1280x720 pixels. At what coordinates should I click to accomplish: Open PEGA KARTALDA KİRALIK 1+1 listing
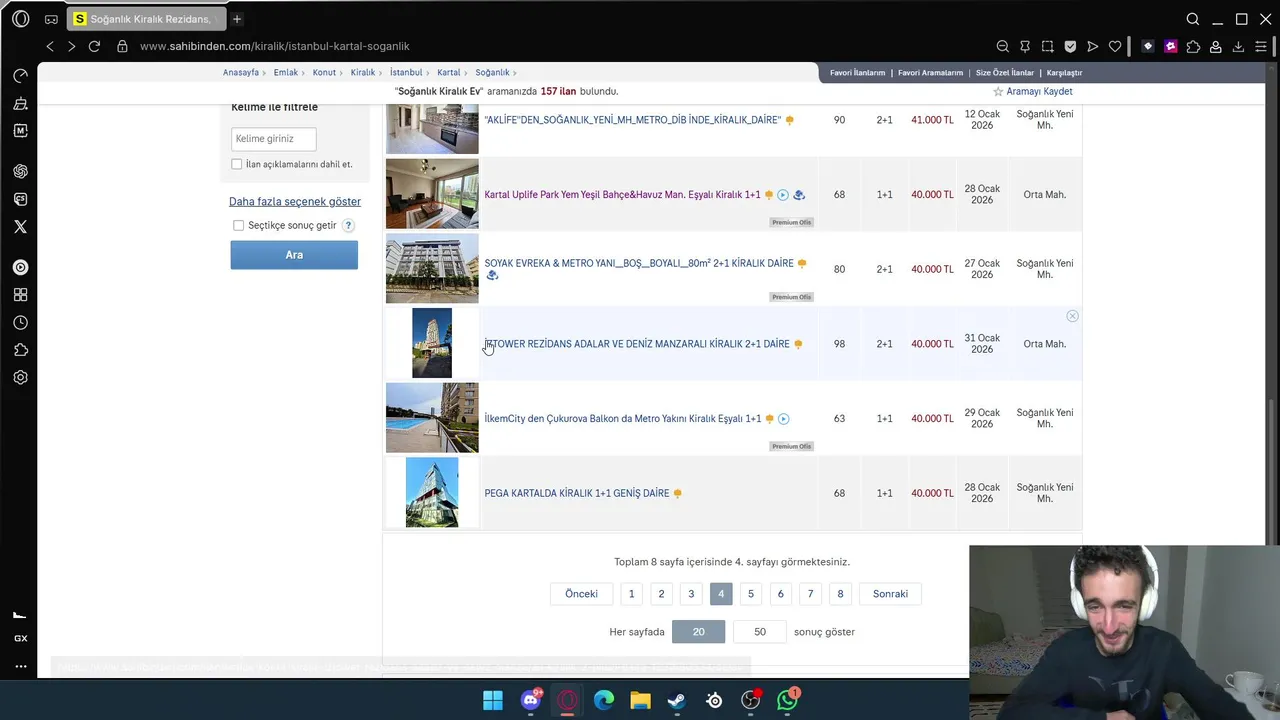577,493
